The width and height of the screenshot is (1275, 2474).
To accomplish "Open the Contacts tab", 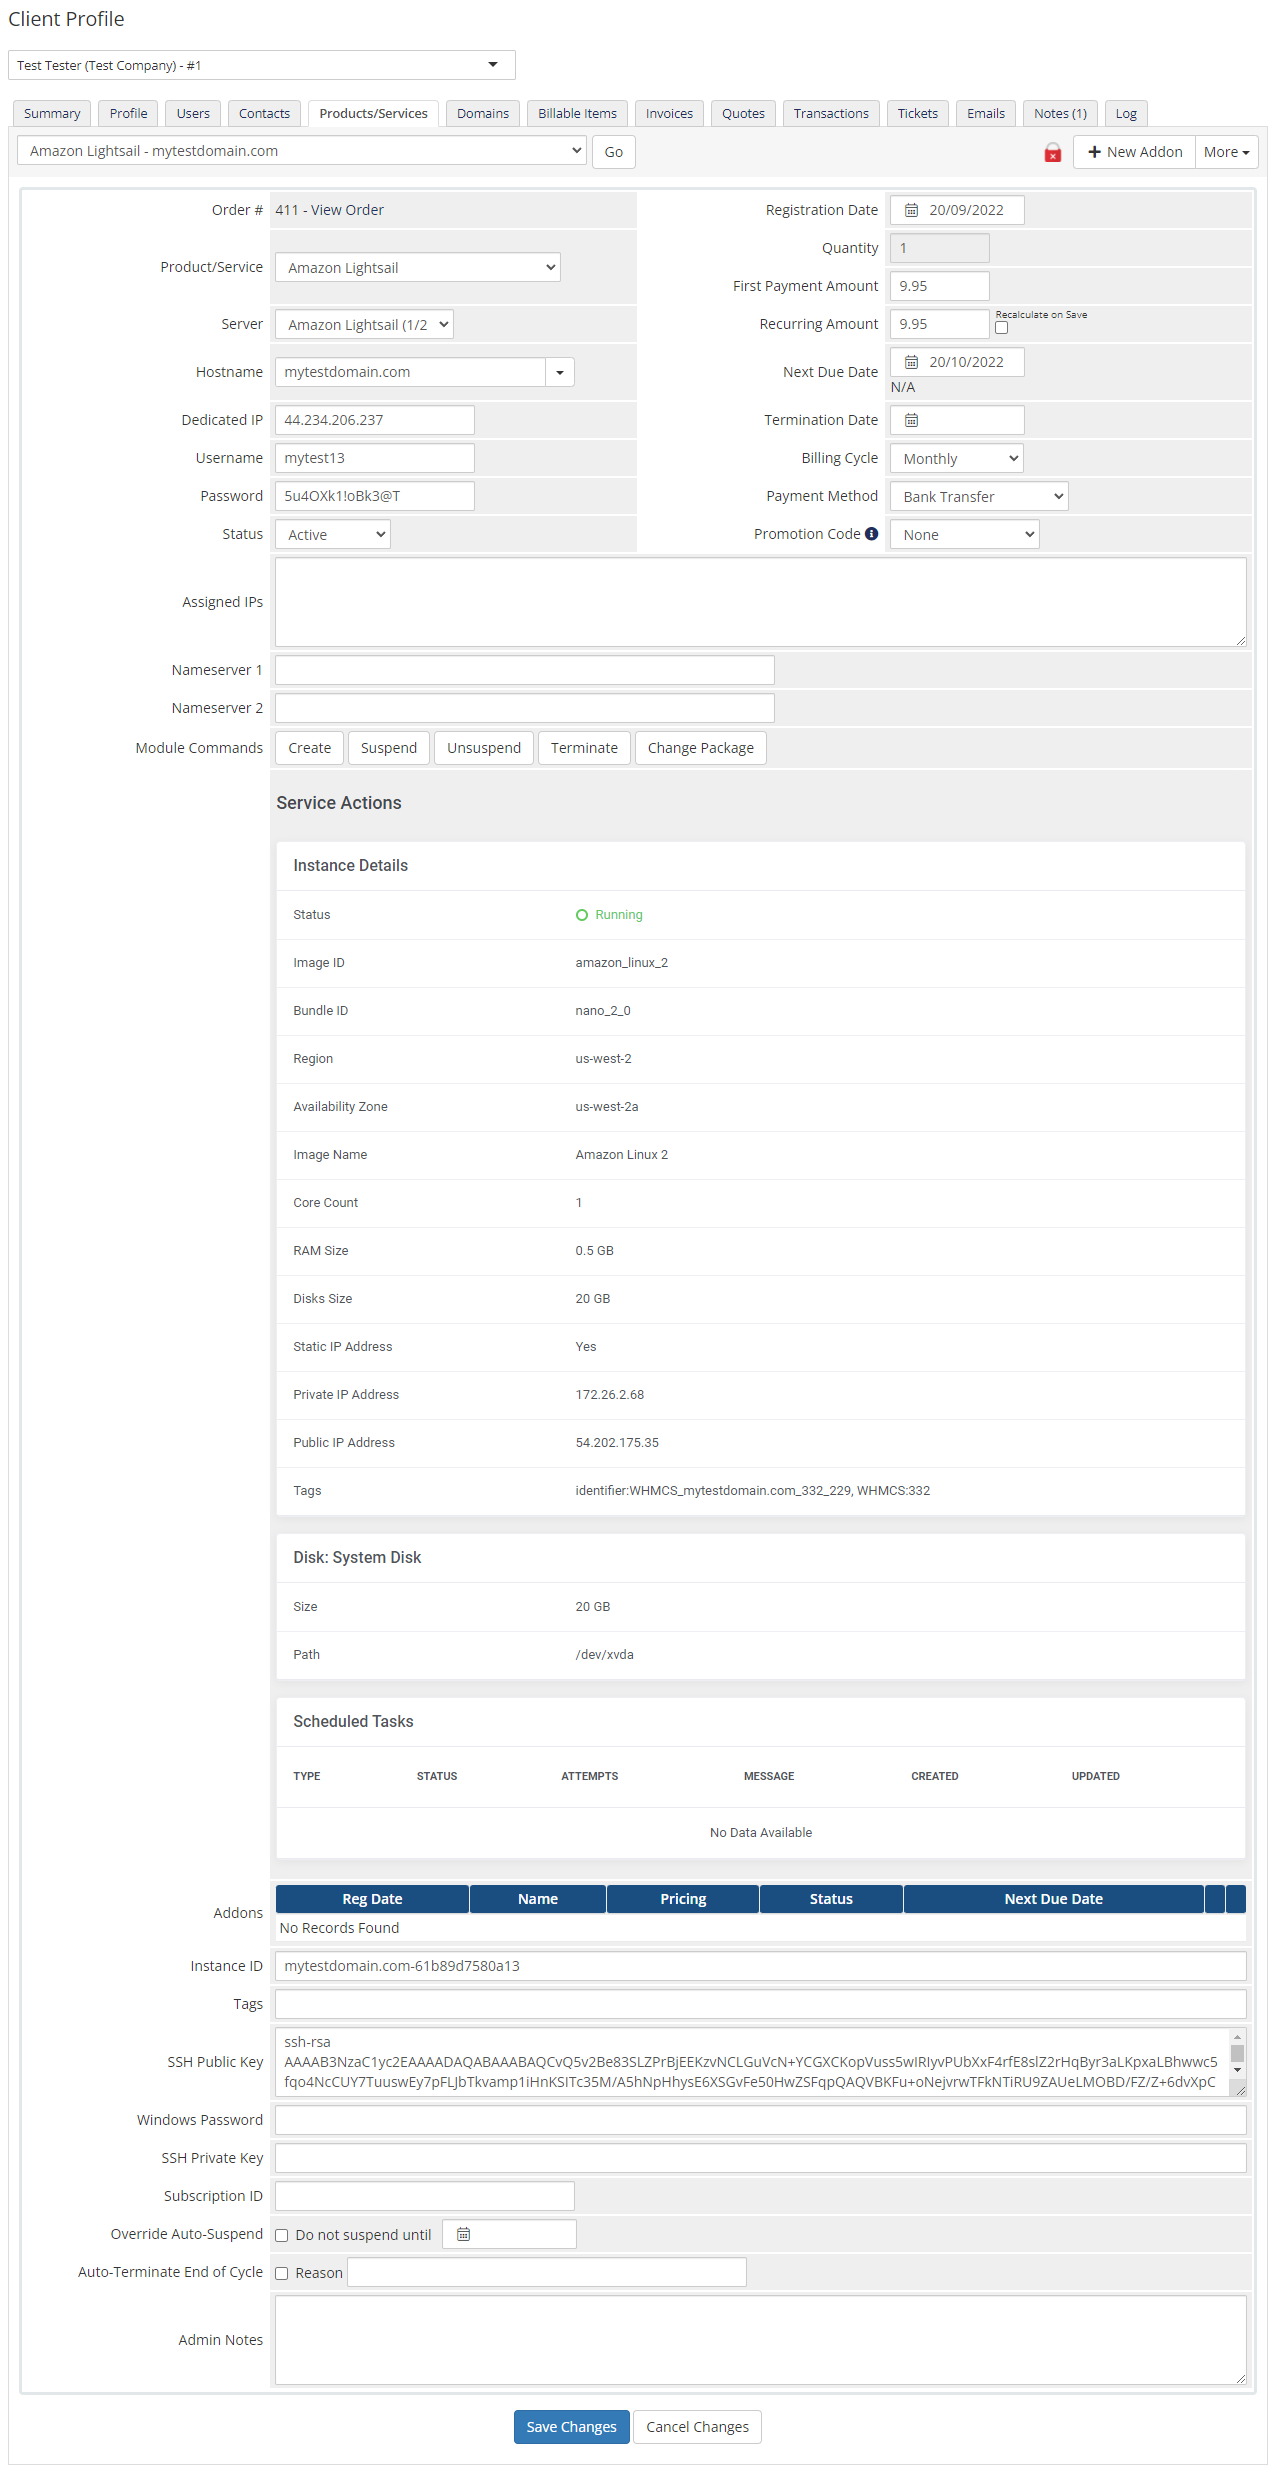I will coord(264,113).
